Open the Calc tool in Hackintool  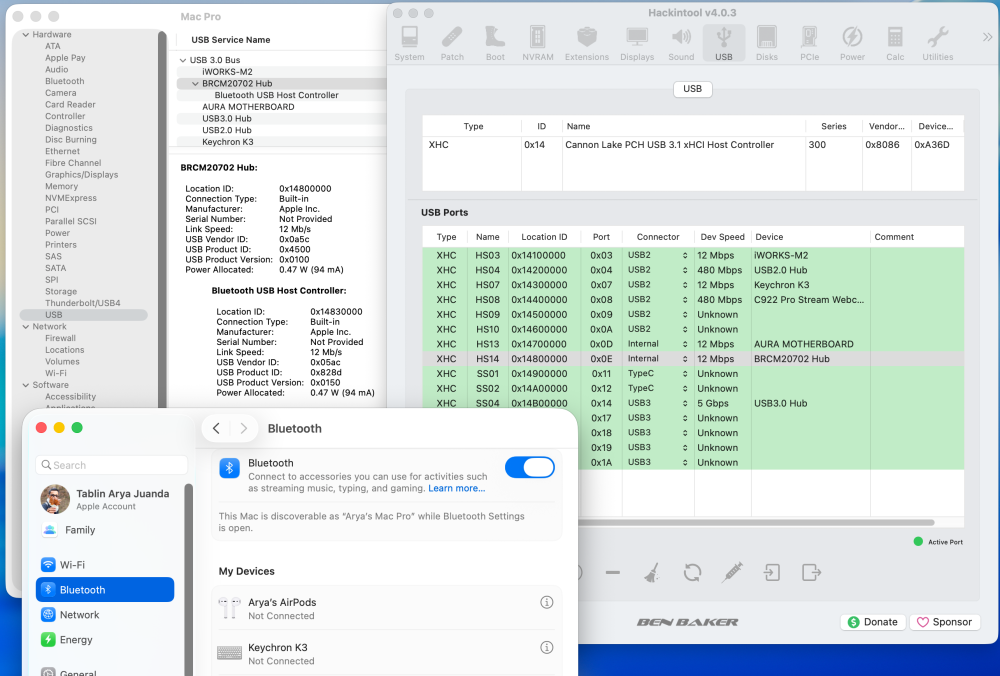click(895, 43)
